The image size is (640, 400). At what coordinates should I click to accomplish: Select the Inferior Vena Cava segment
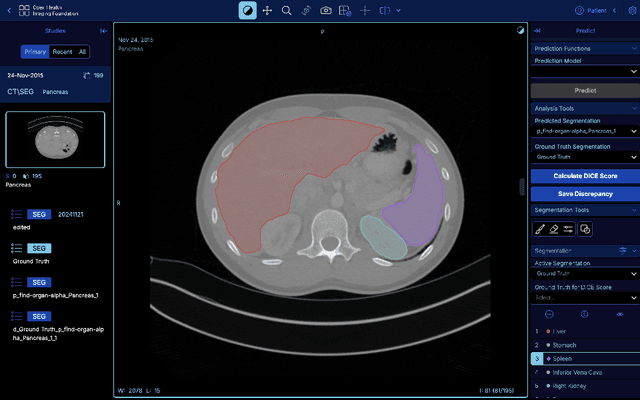coord(585,372)
